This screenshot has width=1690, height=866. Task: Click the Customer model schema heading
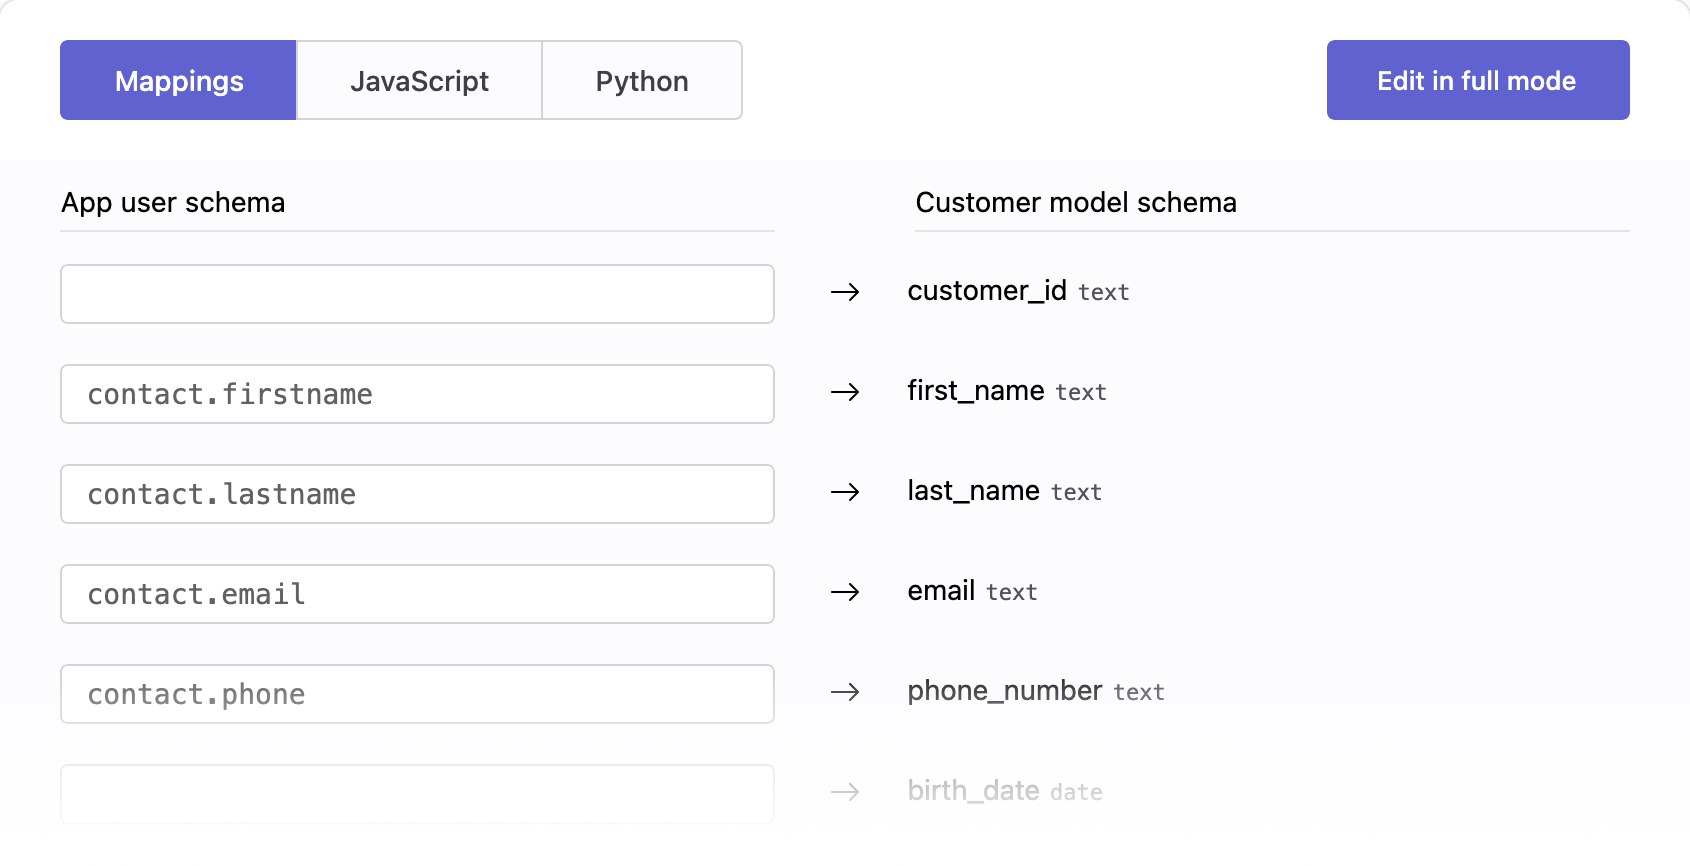tap(1076, 203)
